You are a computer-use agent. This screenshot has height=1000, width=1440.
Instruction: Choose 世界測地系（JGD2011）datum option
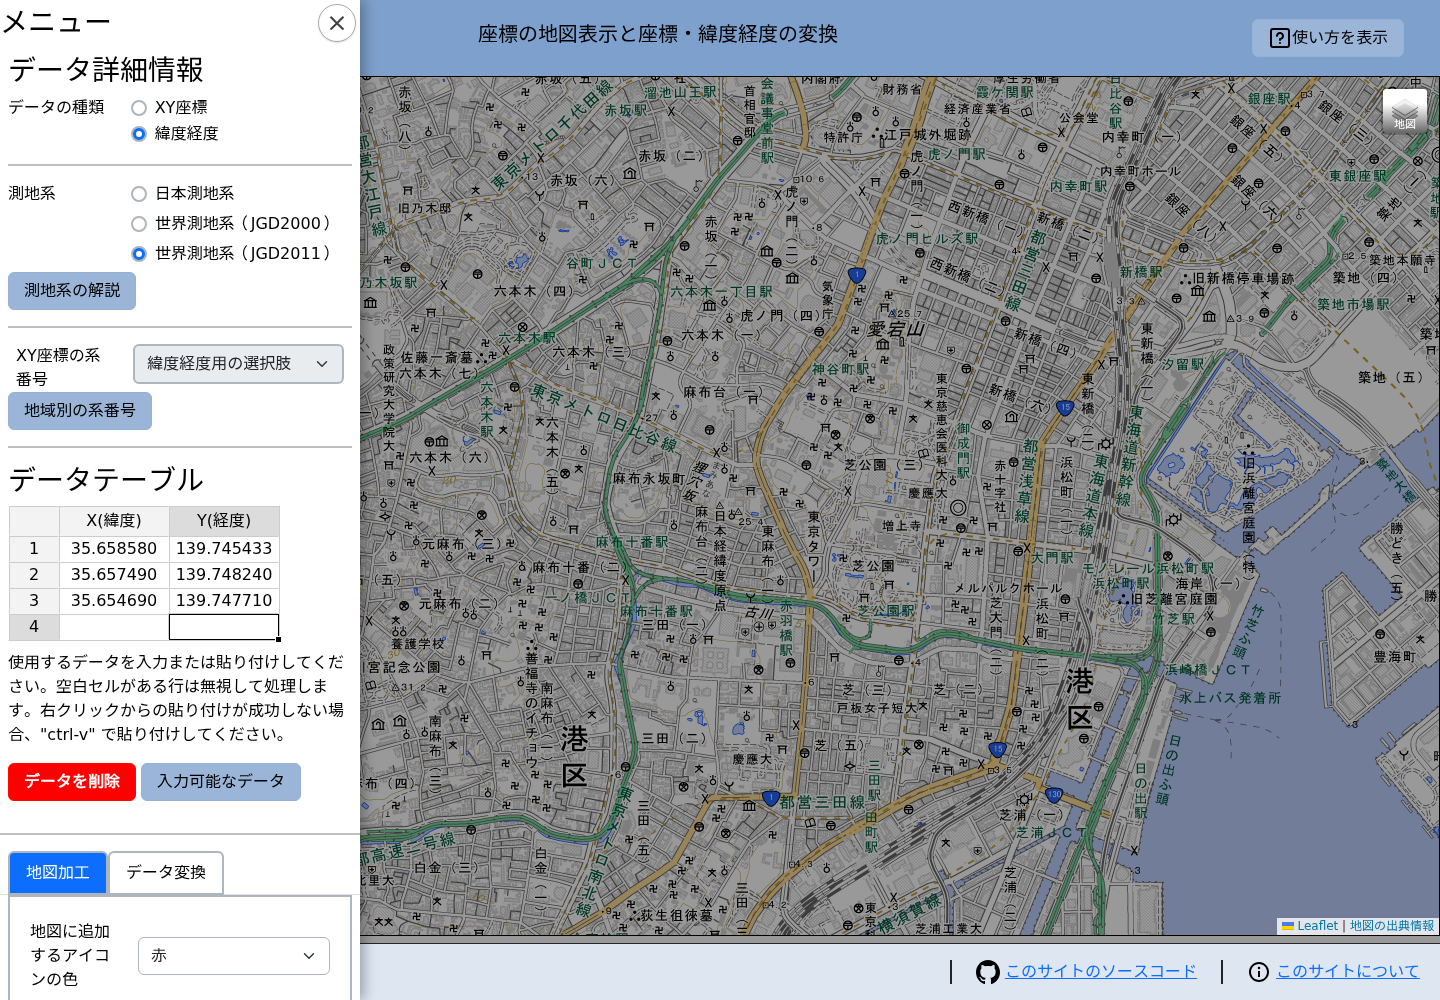[139, 254]
